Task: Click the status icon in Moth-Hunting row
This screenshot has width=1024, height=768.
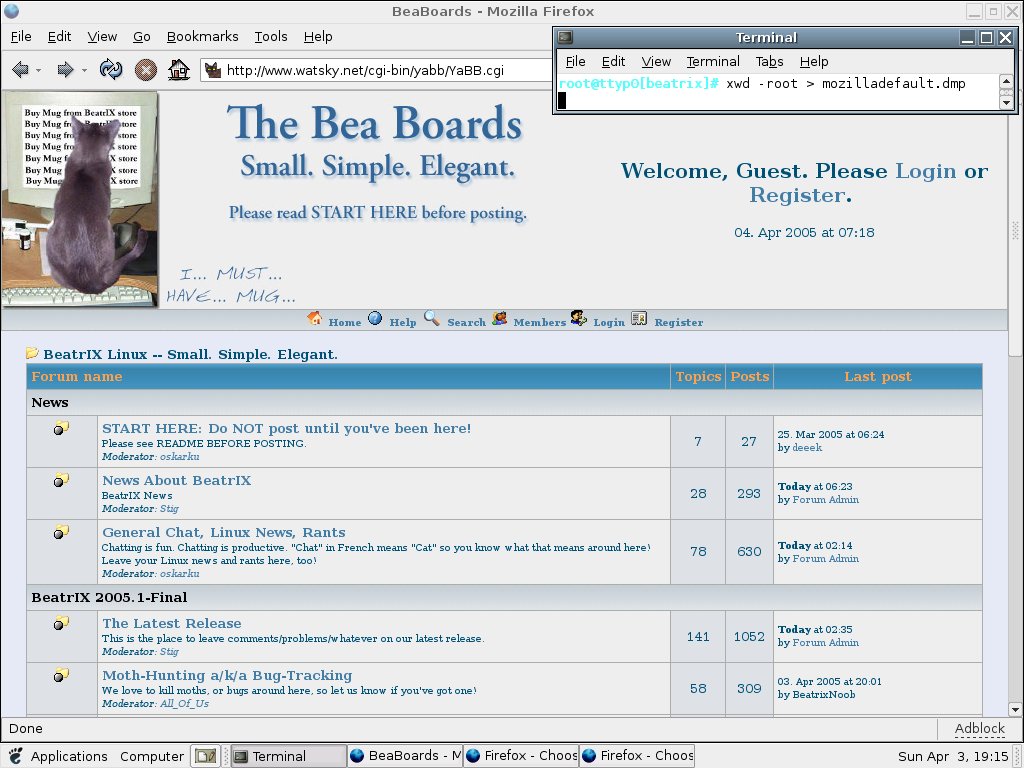Action: [61, 675]
